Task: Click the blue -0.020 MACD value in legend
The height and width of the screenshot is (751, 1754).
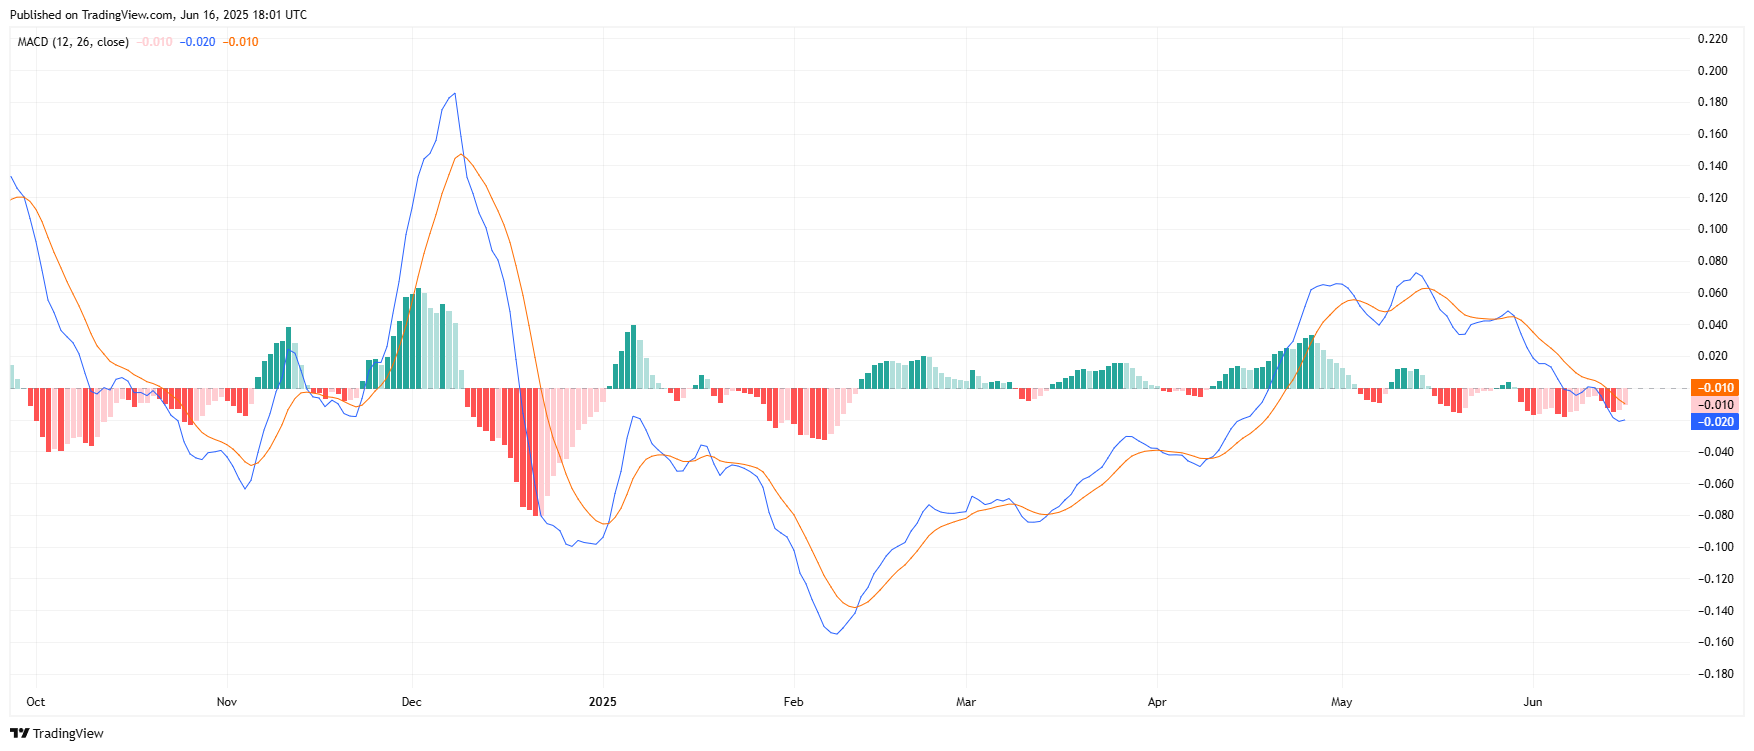Action: 197,42
